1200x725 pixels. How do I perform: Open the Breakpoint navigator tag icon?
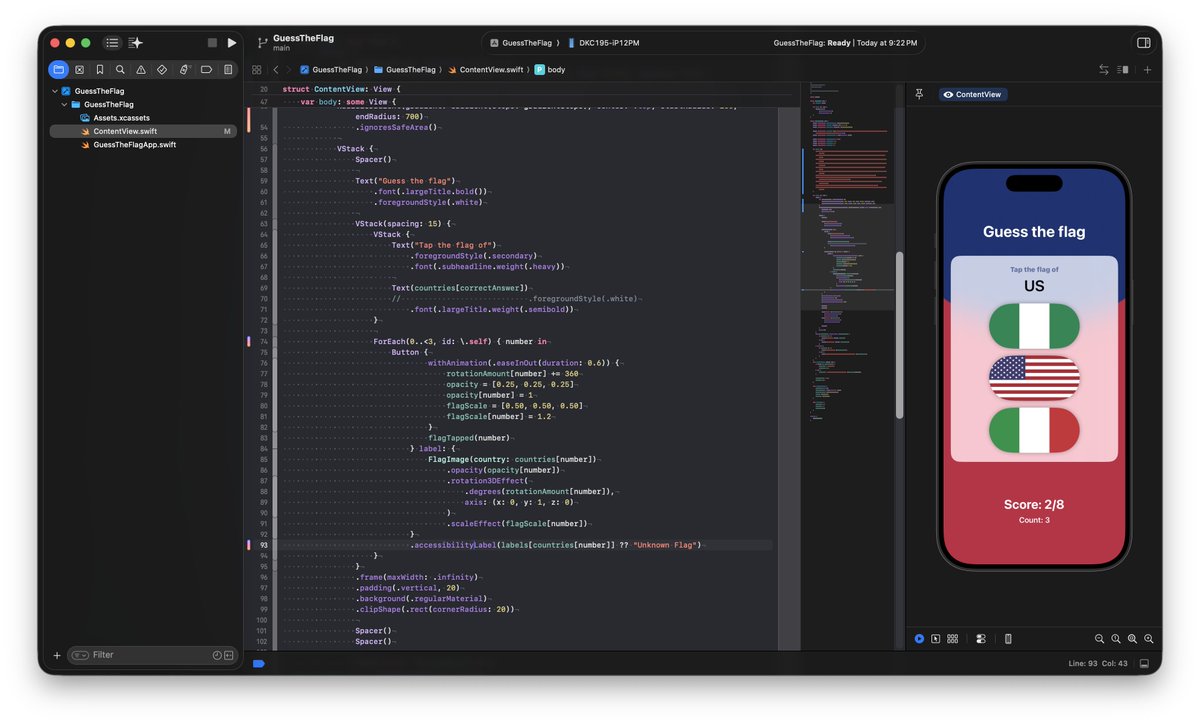[206, 70]
